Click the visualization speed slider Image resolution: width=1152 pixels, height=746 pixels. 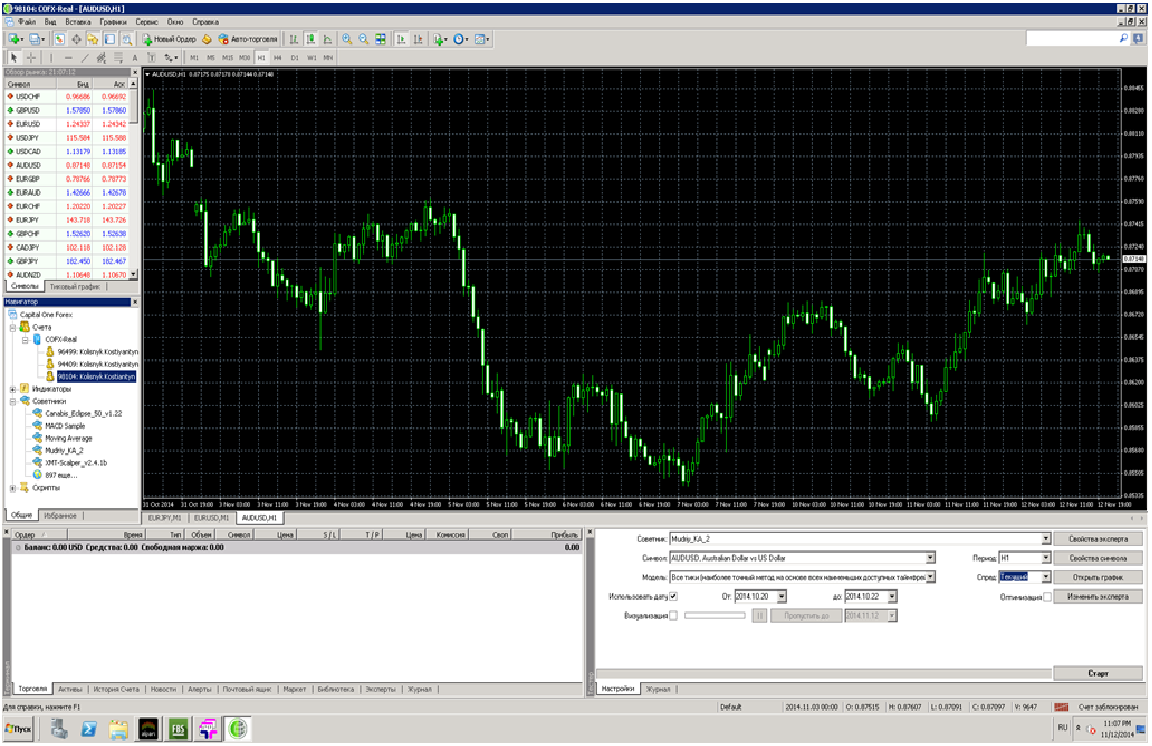click(x=715, y=616)
